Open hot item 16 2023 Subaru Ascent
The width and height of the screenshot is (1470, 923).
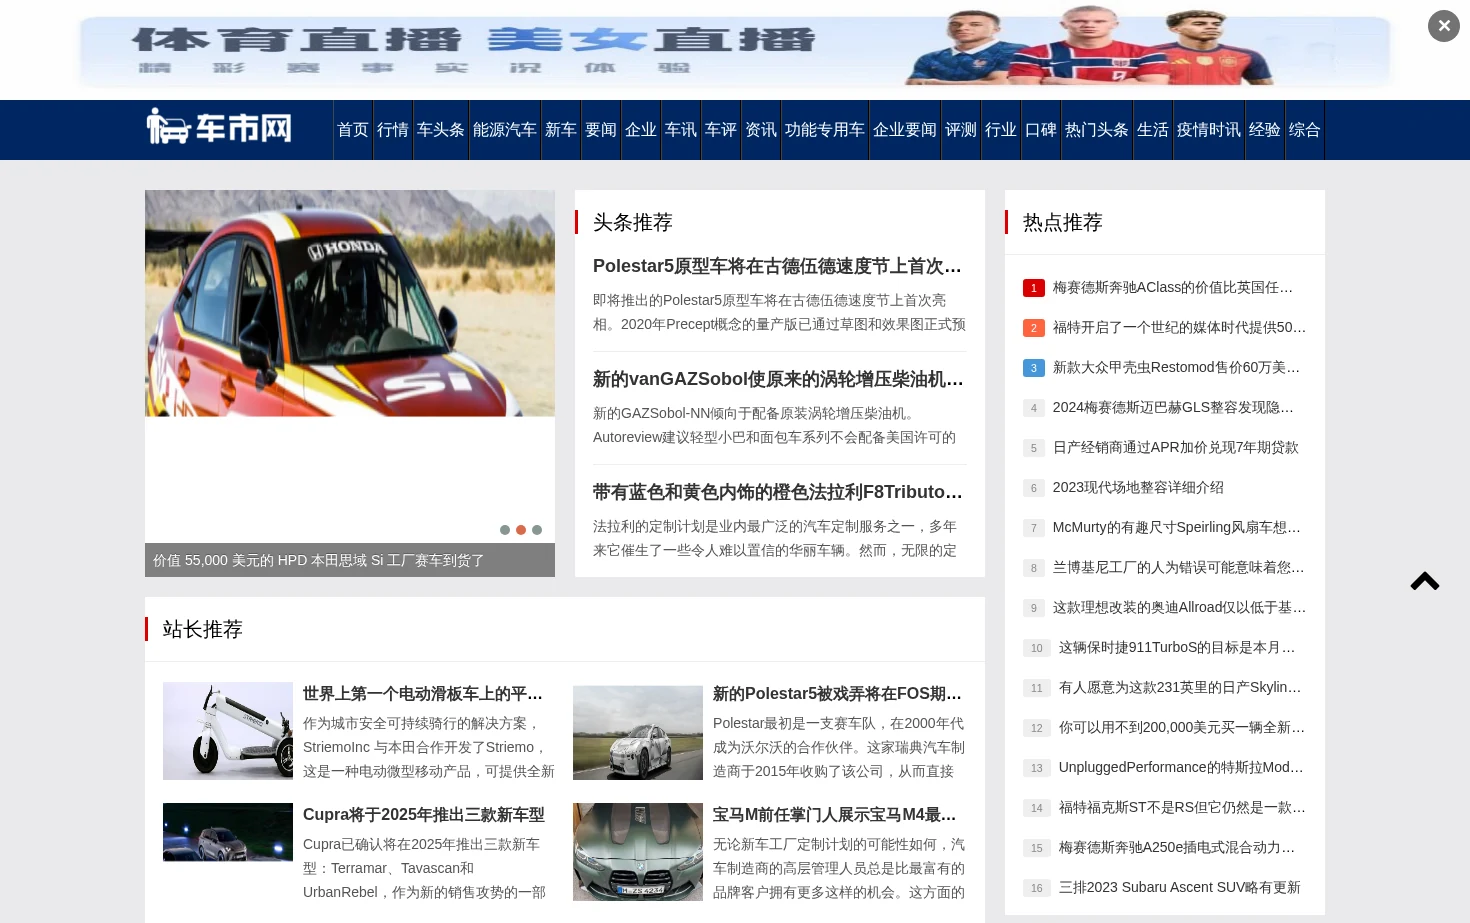tap(1180, 887)
